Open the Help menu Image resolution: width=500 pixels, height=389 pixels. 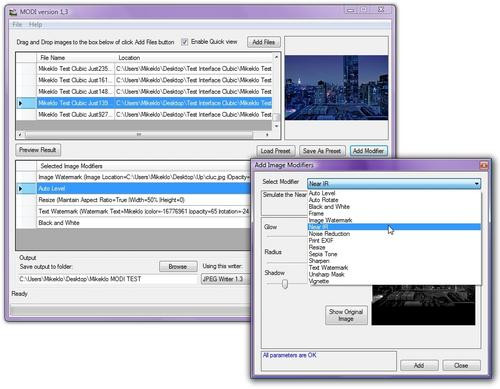[35, 25]
